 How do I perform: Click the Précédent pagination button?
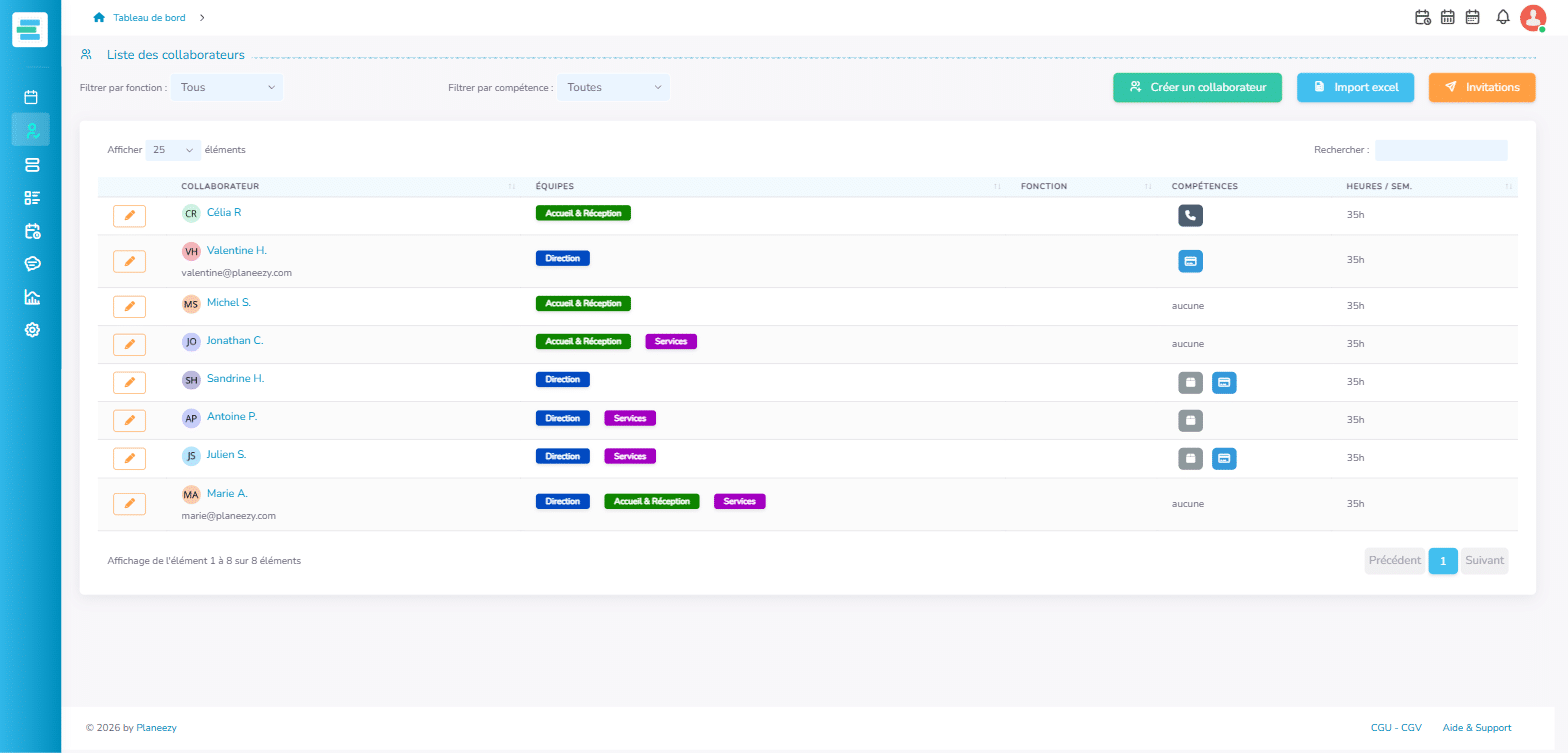pos(1394,561)
